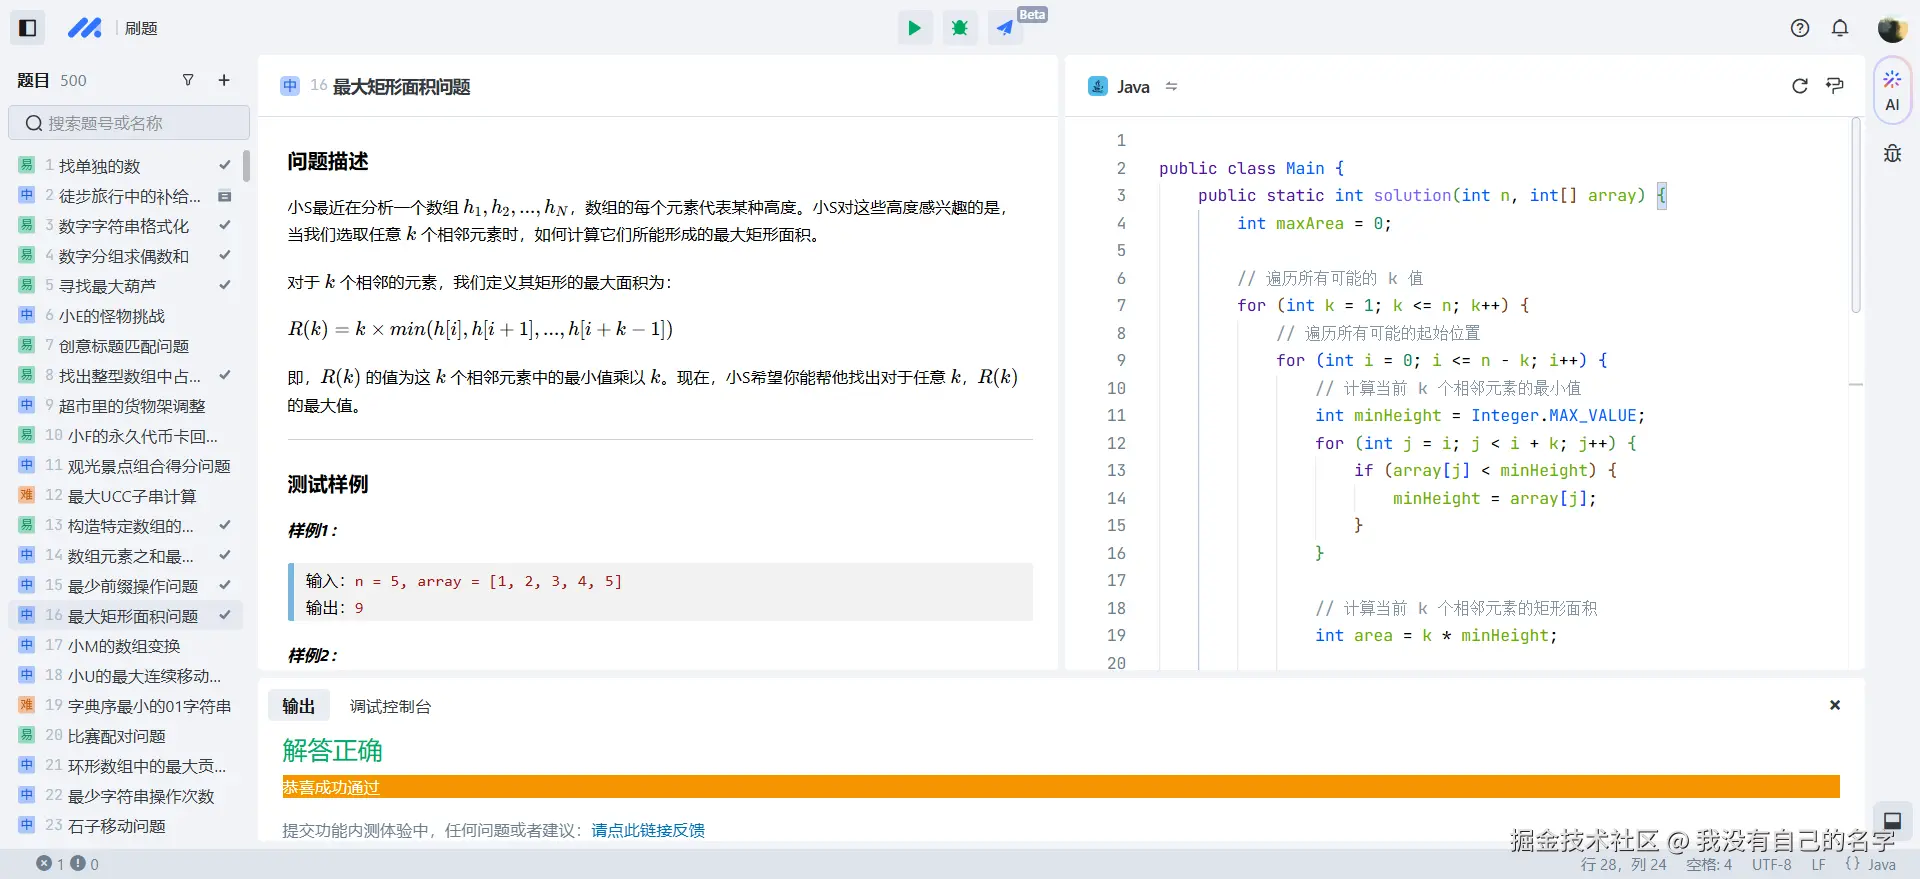The height and width of the screenshot is (879, 1920).
Task: Submit the solution with the paper plane icon
Action: (1005, 28)
